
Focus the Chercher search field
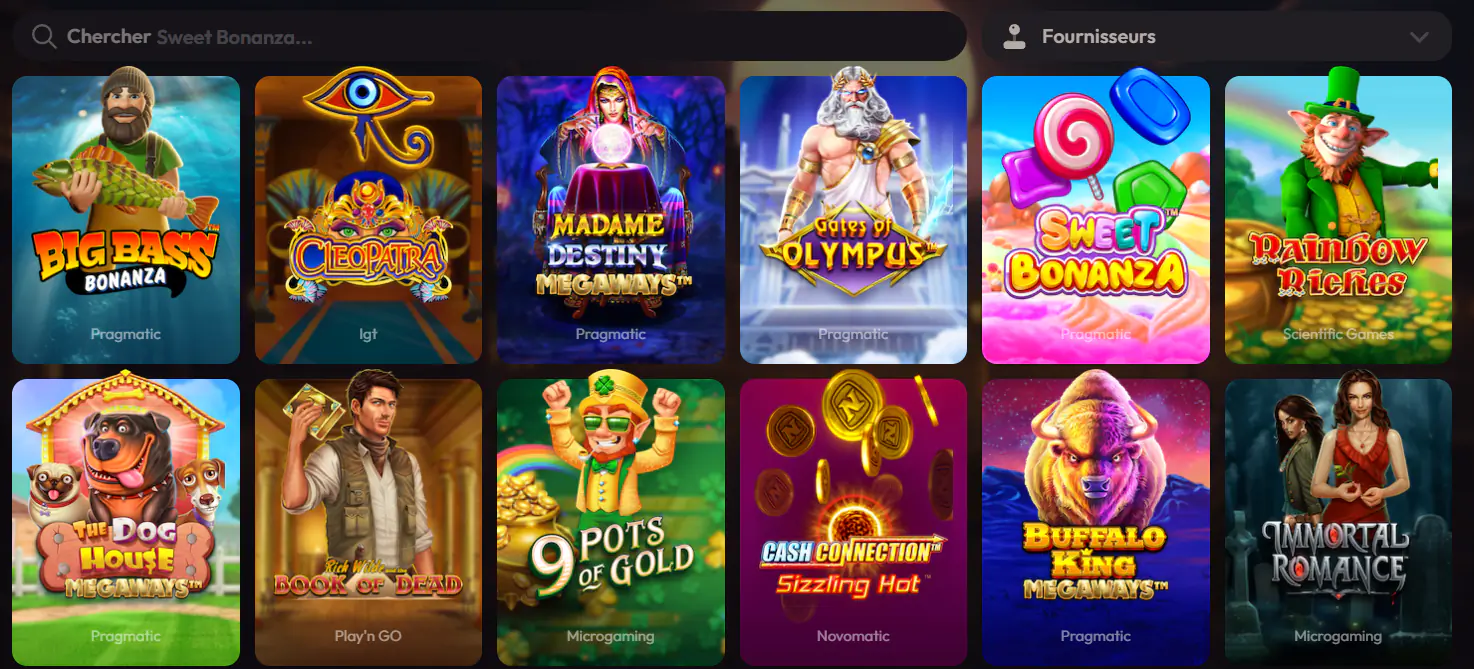(490, 36)
